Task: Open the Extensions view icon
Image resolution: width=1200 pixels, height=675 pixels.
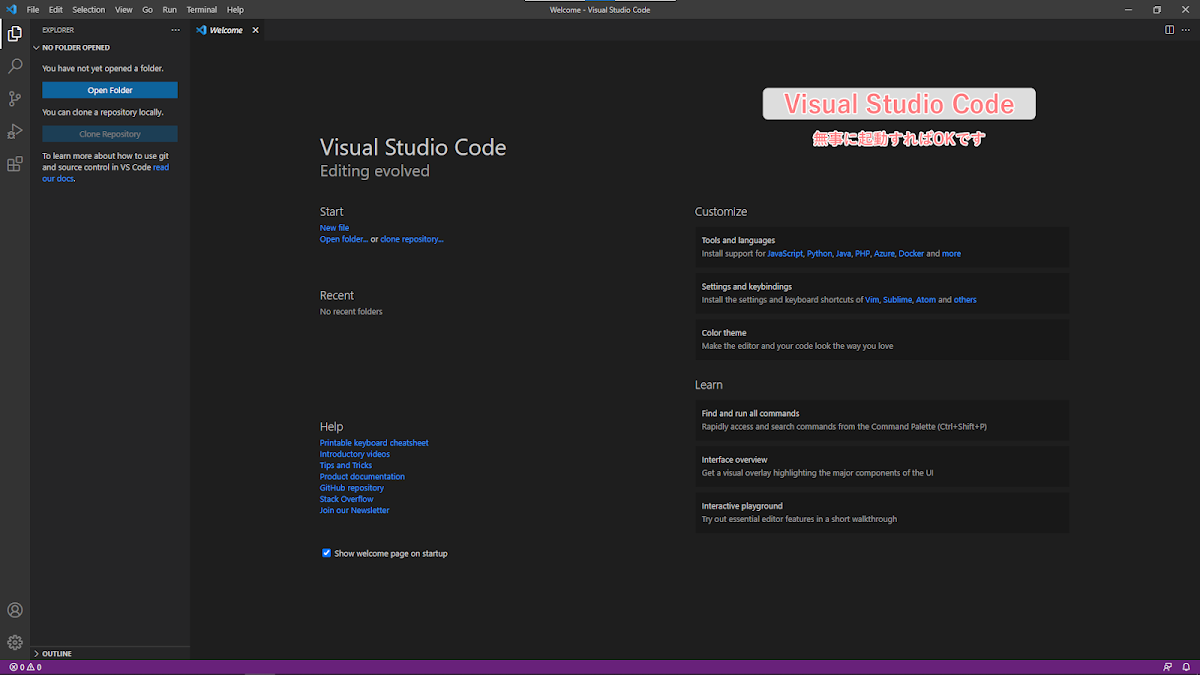Action: point(15,164)
